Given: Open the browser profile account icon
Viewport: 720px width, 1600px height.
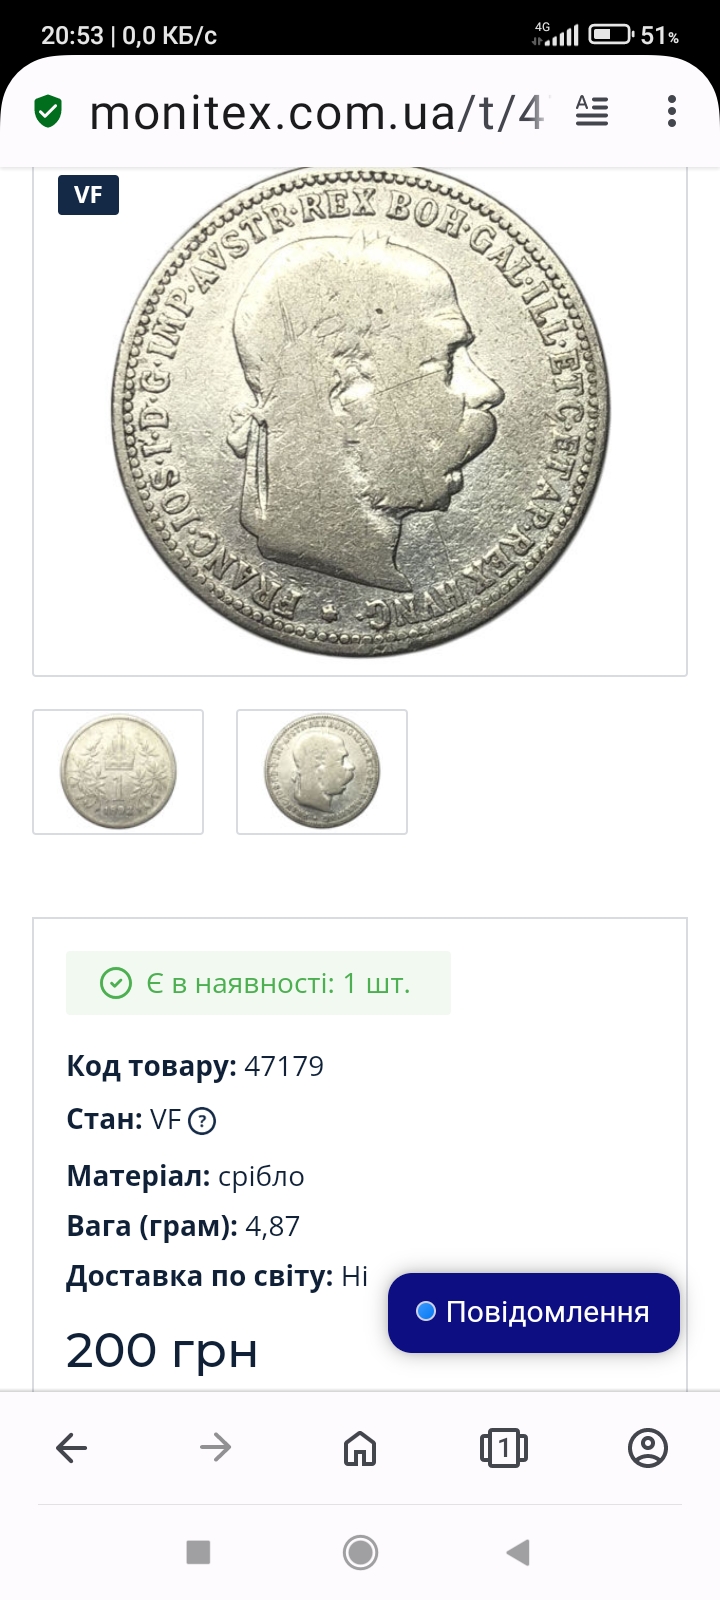Looking at the screenshot, I should pos(648,1447).
